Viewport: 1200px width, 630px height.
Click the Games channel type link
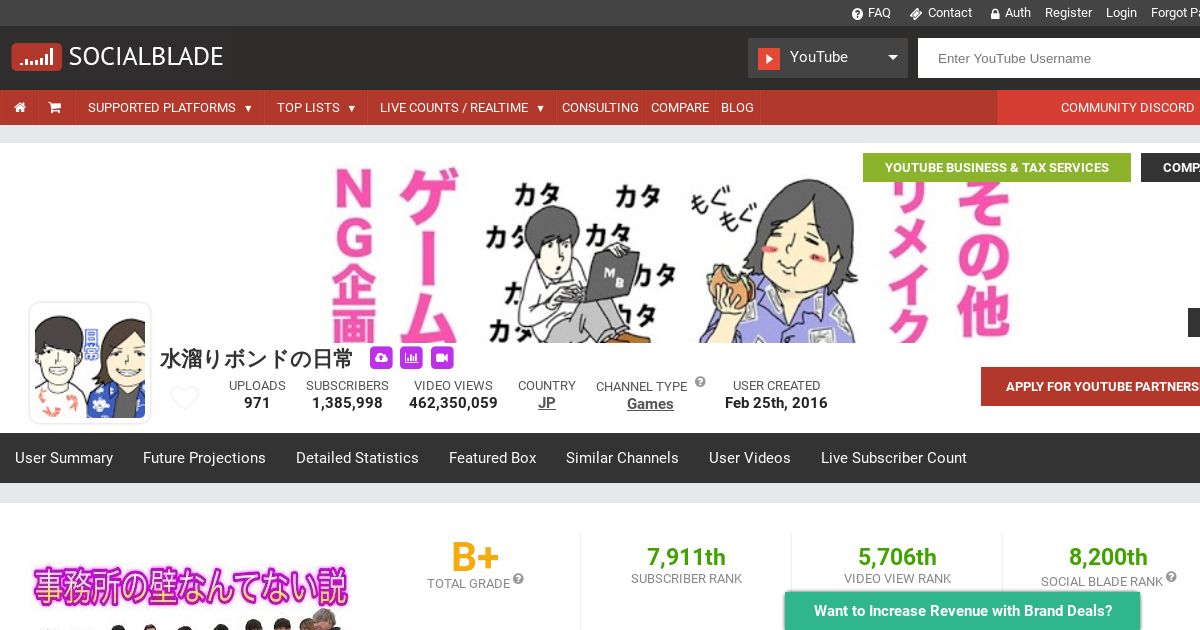[x=650, y=404]
